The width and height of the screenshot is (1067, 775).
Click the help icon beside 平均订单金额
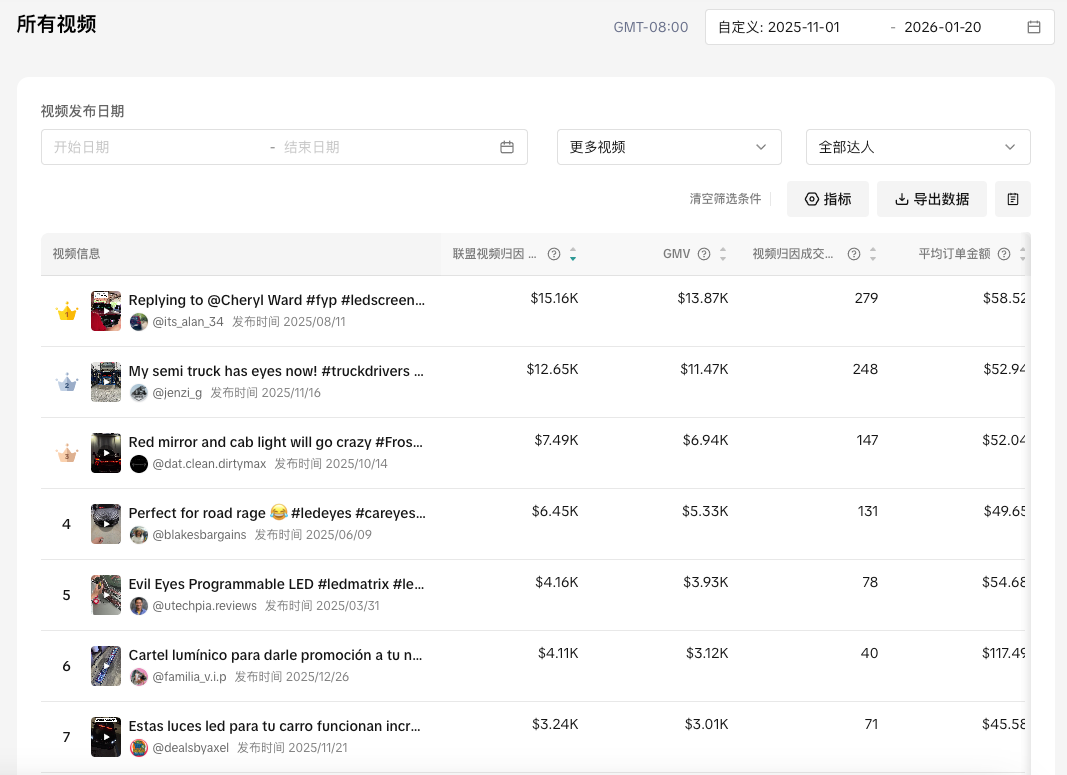[x=1004, y=254]
